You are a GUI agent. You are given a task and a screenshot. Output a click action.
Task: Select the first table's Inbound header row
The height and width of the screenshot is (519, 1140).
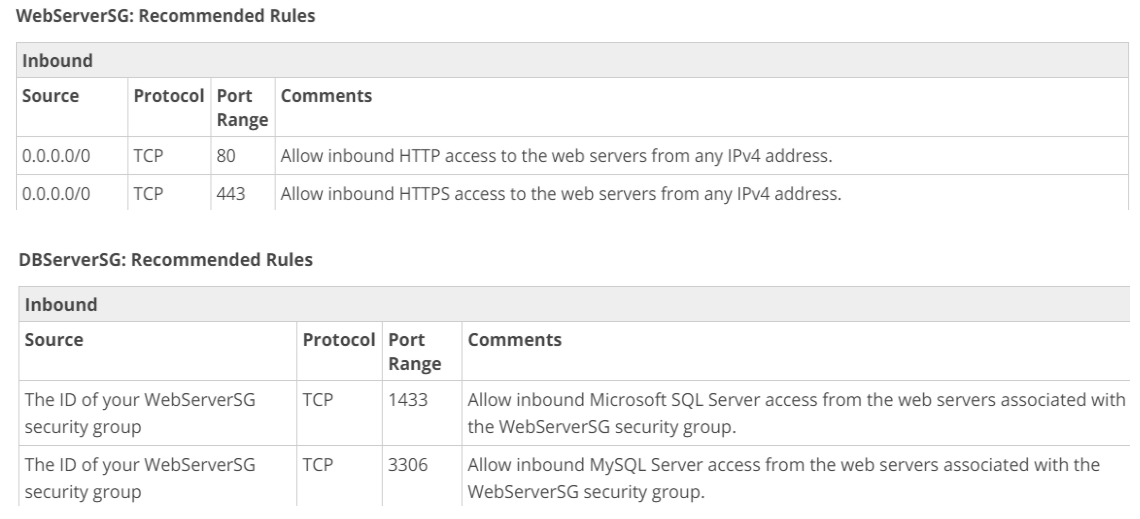click(x=572, y=60)
